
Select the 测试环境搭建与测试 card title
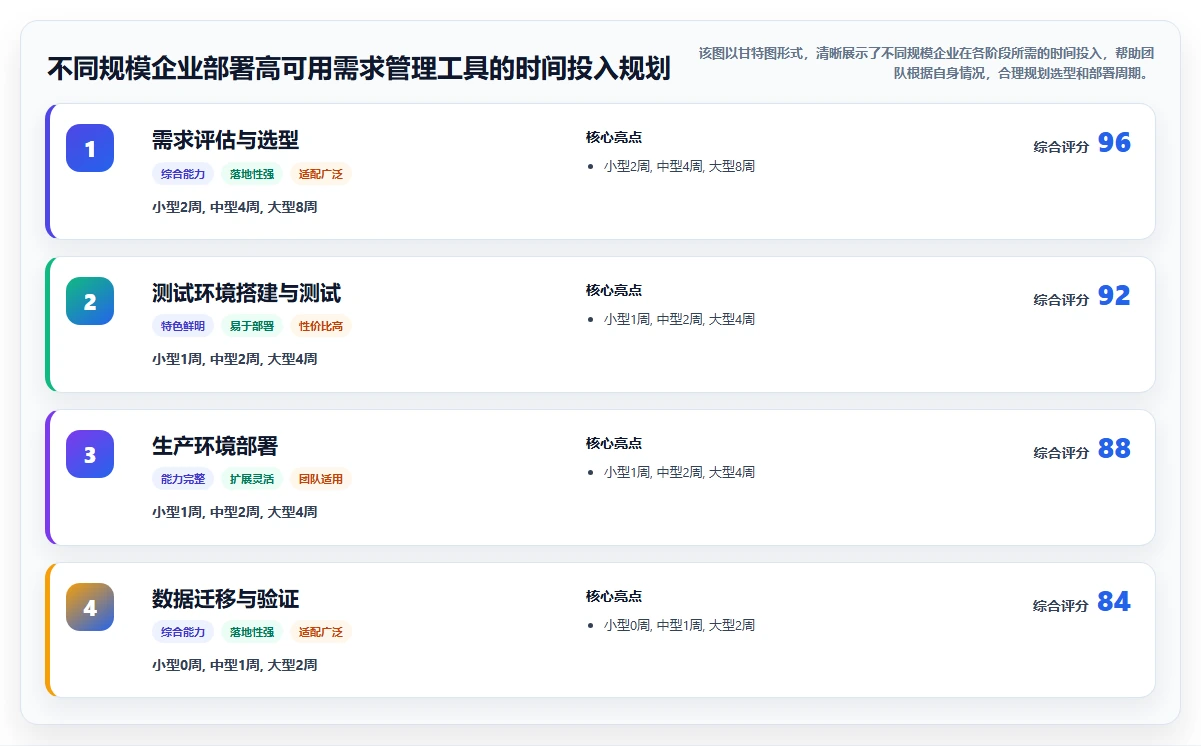point(246,293)
